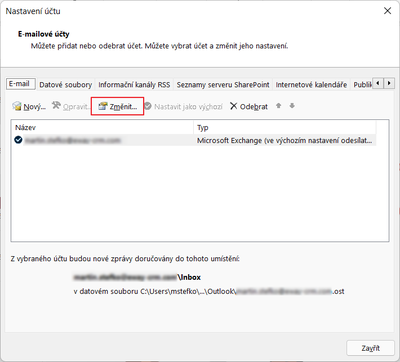The image size is (400, 362).
Task: Switch to the Datové soubory tab
Action: [x=66, y=85]
